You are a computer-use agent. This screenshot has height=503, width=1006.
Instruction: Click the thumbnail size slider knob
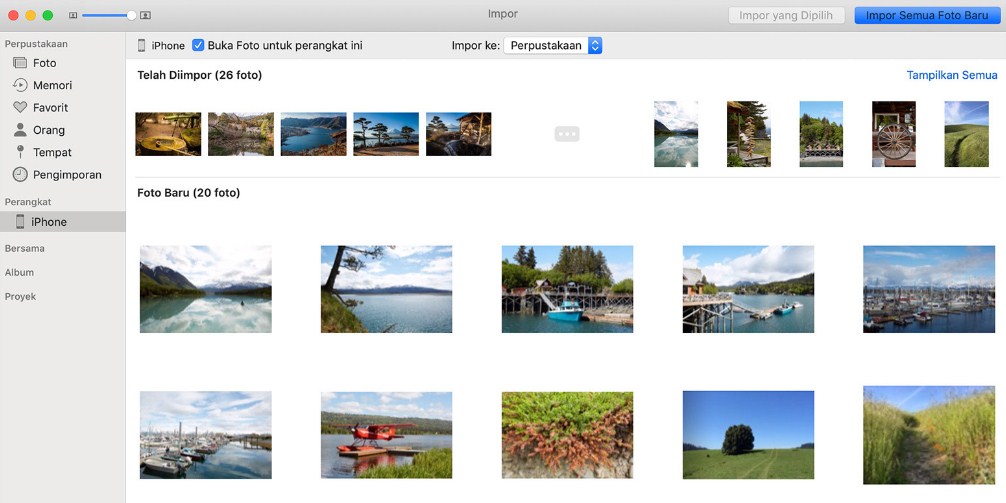point(131,16)
